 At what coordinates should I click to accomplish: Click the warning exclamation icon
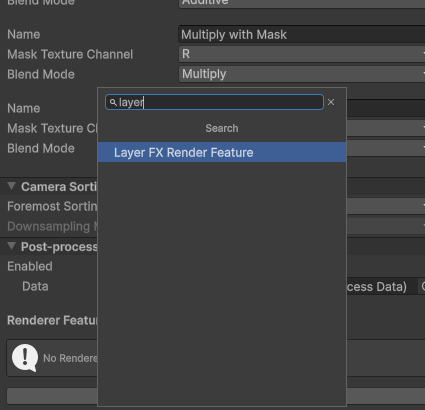pos(25,358)
